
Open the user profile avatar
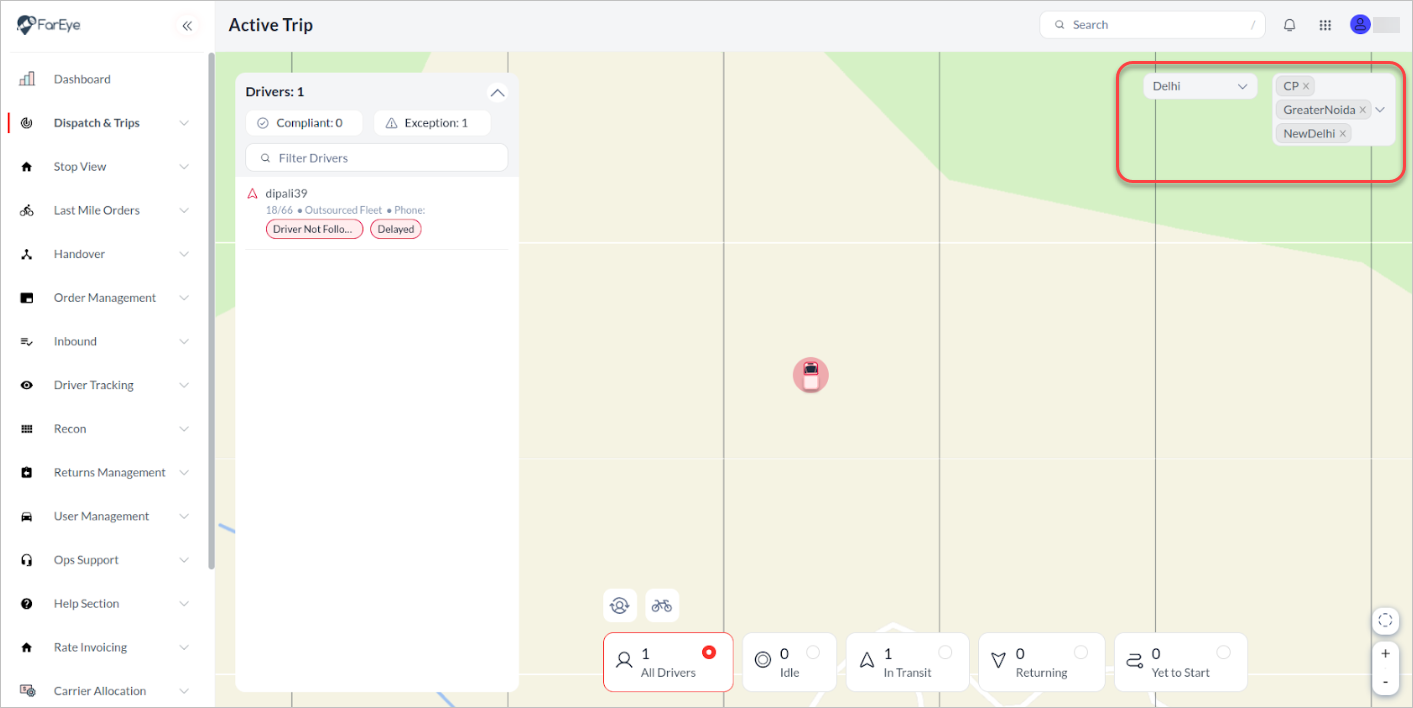click(x=1359, y=25)
